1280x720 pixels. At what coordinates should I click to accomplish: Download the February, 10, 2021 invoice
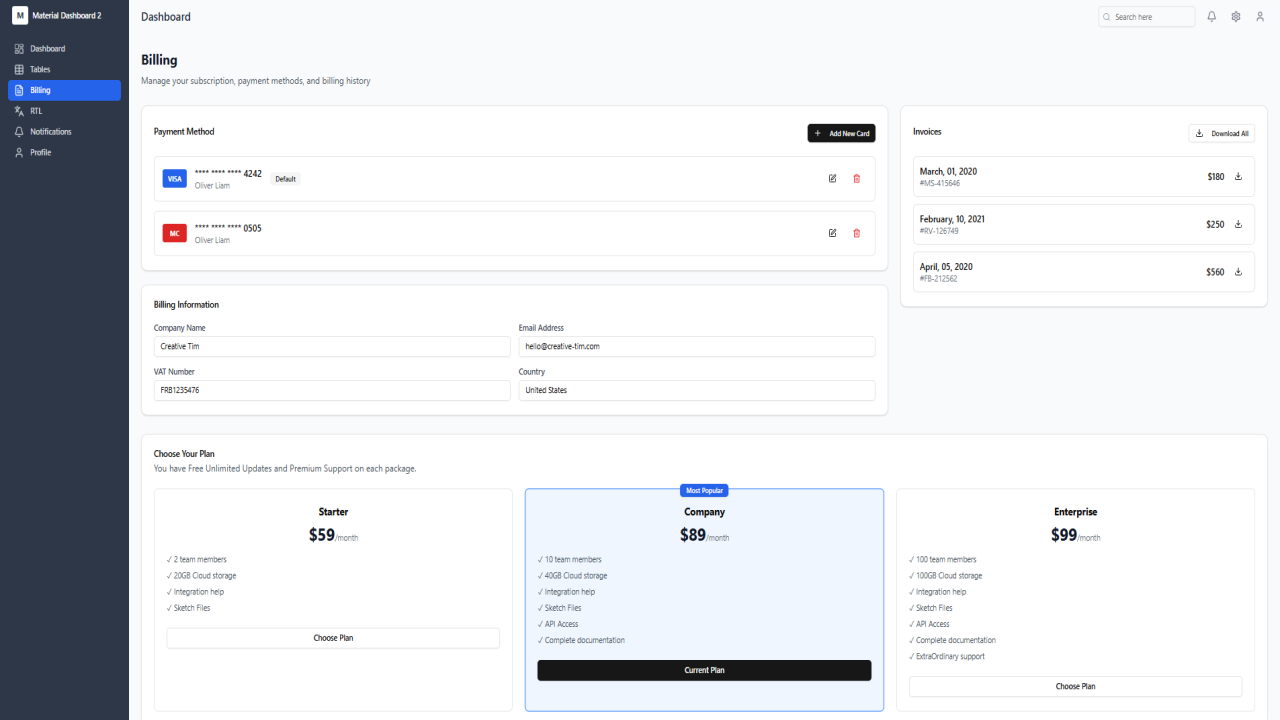click(x=1238, y=224)
